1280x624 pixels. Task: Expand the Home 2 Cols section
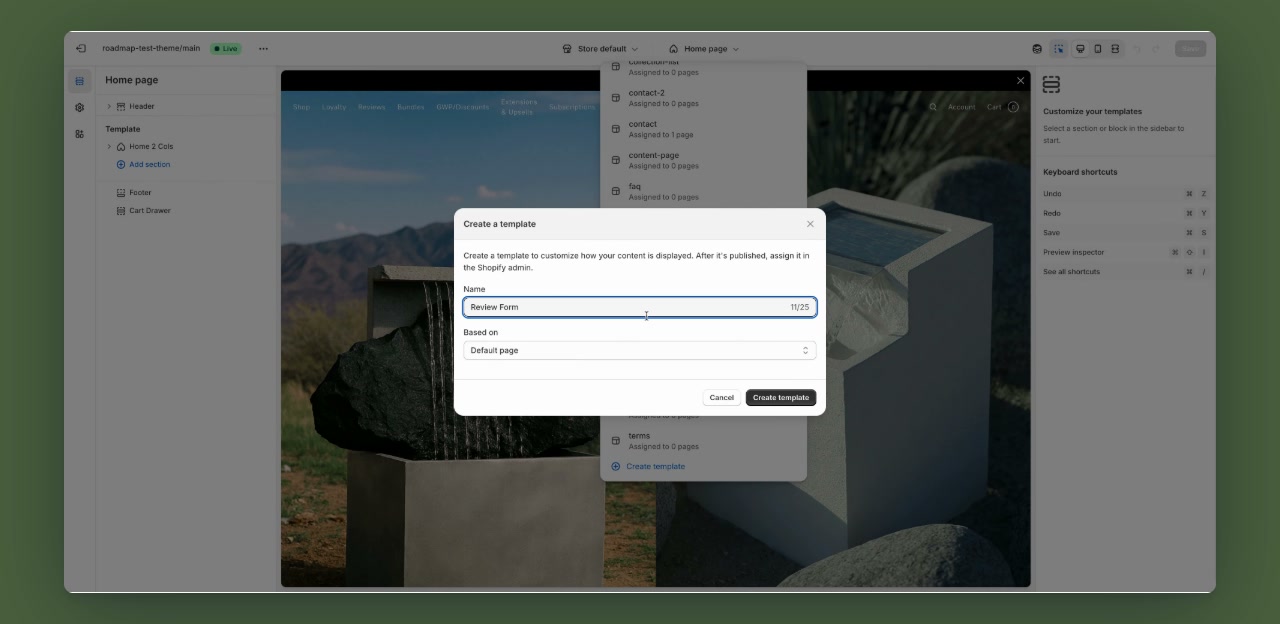pos(109,146)
